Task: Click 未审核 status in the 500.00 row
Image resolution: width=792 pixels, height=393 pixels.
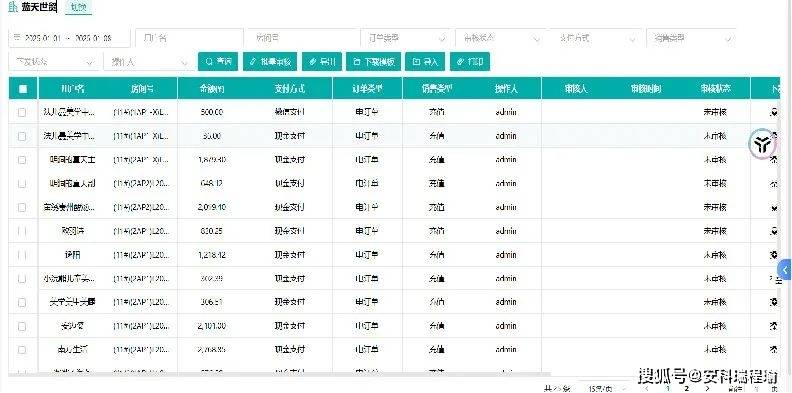Action: (715, 113)
